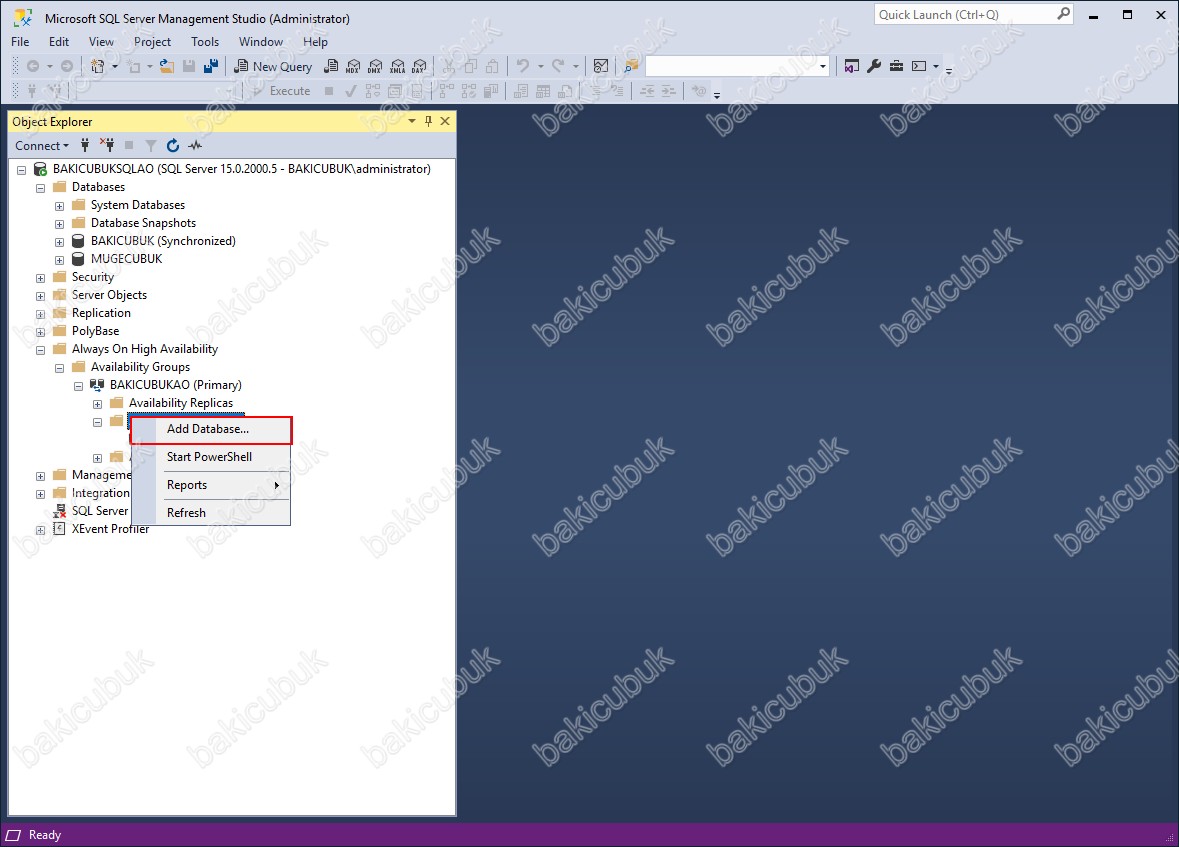The width and height of the screenshot is (1179, 847).
Task: Open a new DAX query
Action: point(419,66)
